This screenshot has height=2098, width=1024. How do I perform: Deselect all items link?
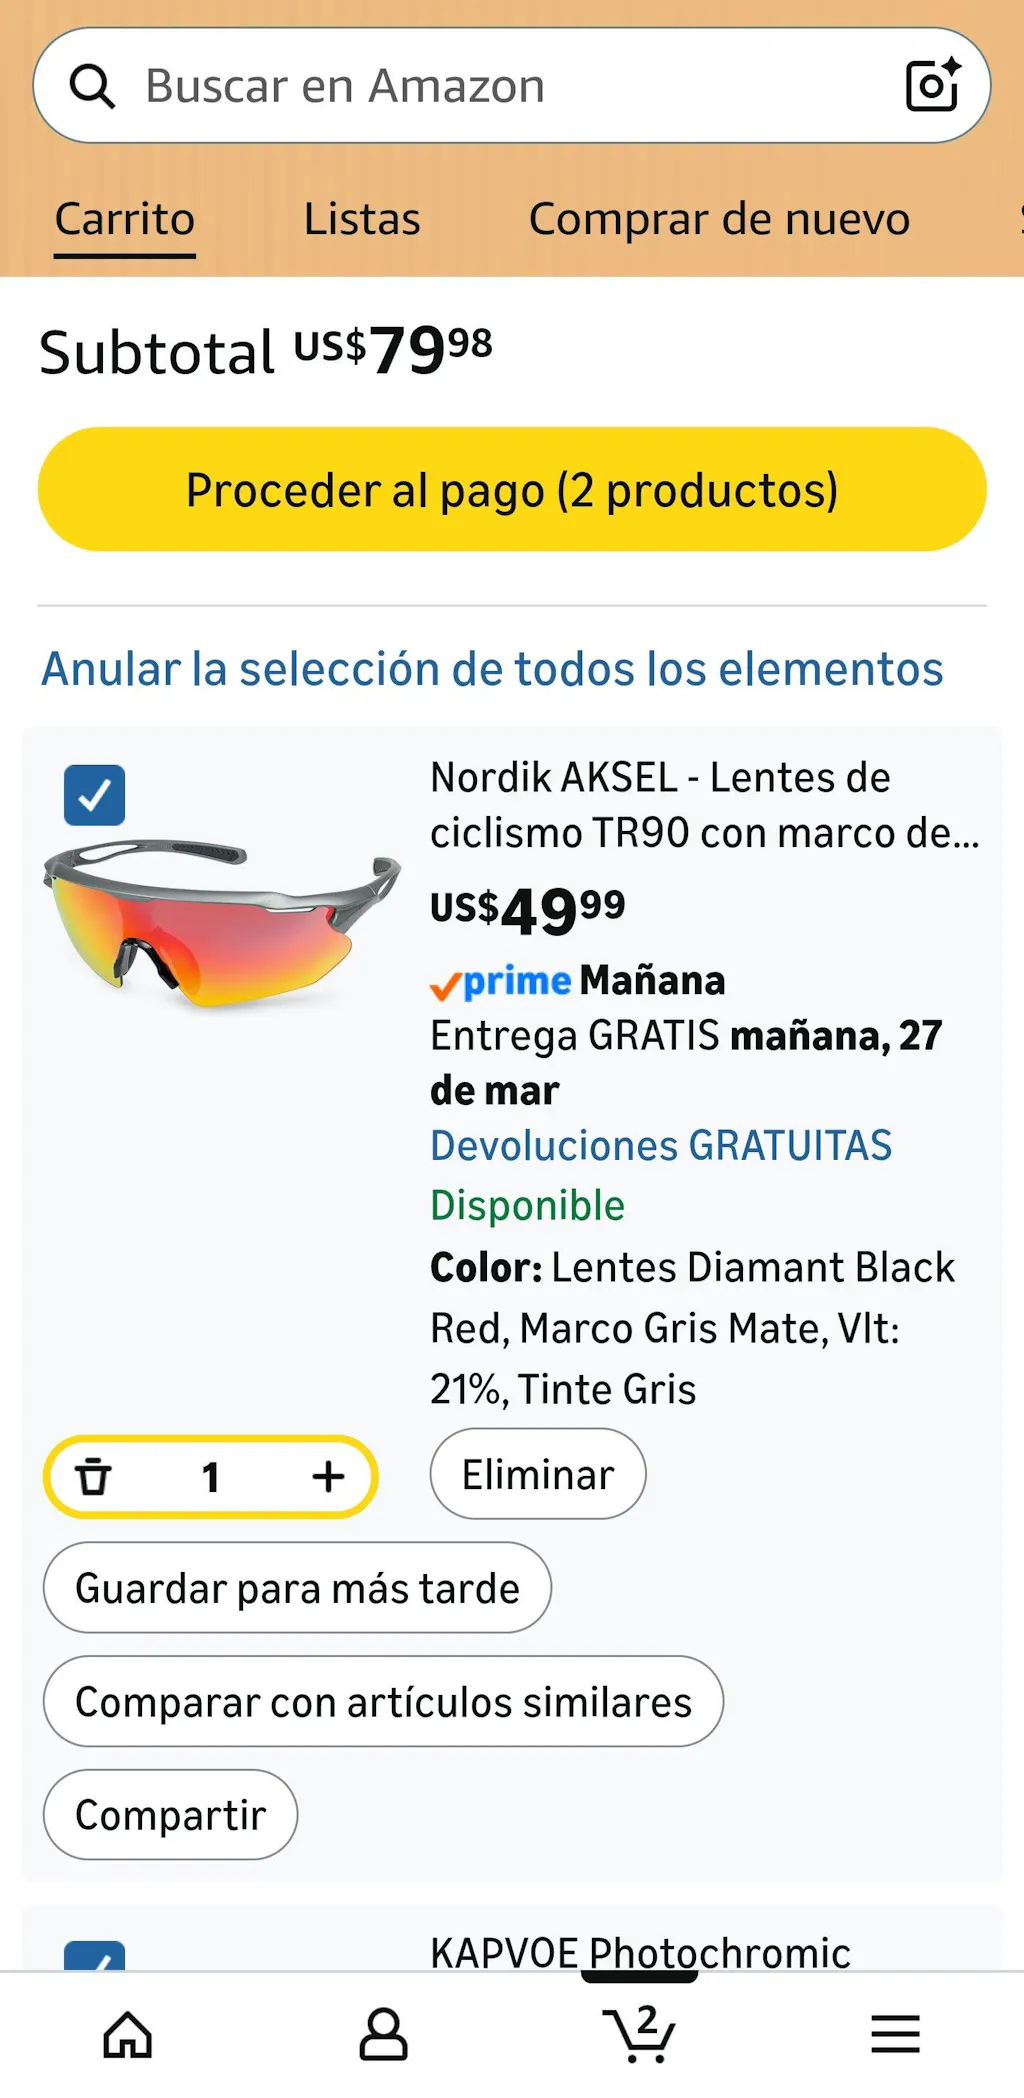(492, 669)
